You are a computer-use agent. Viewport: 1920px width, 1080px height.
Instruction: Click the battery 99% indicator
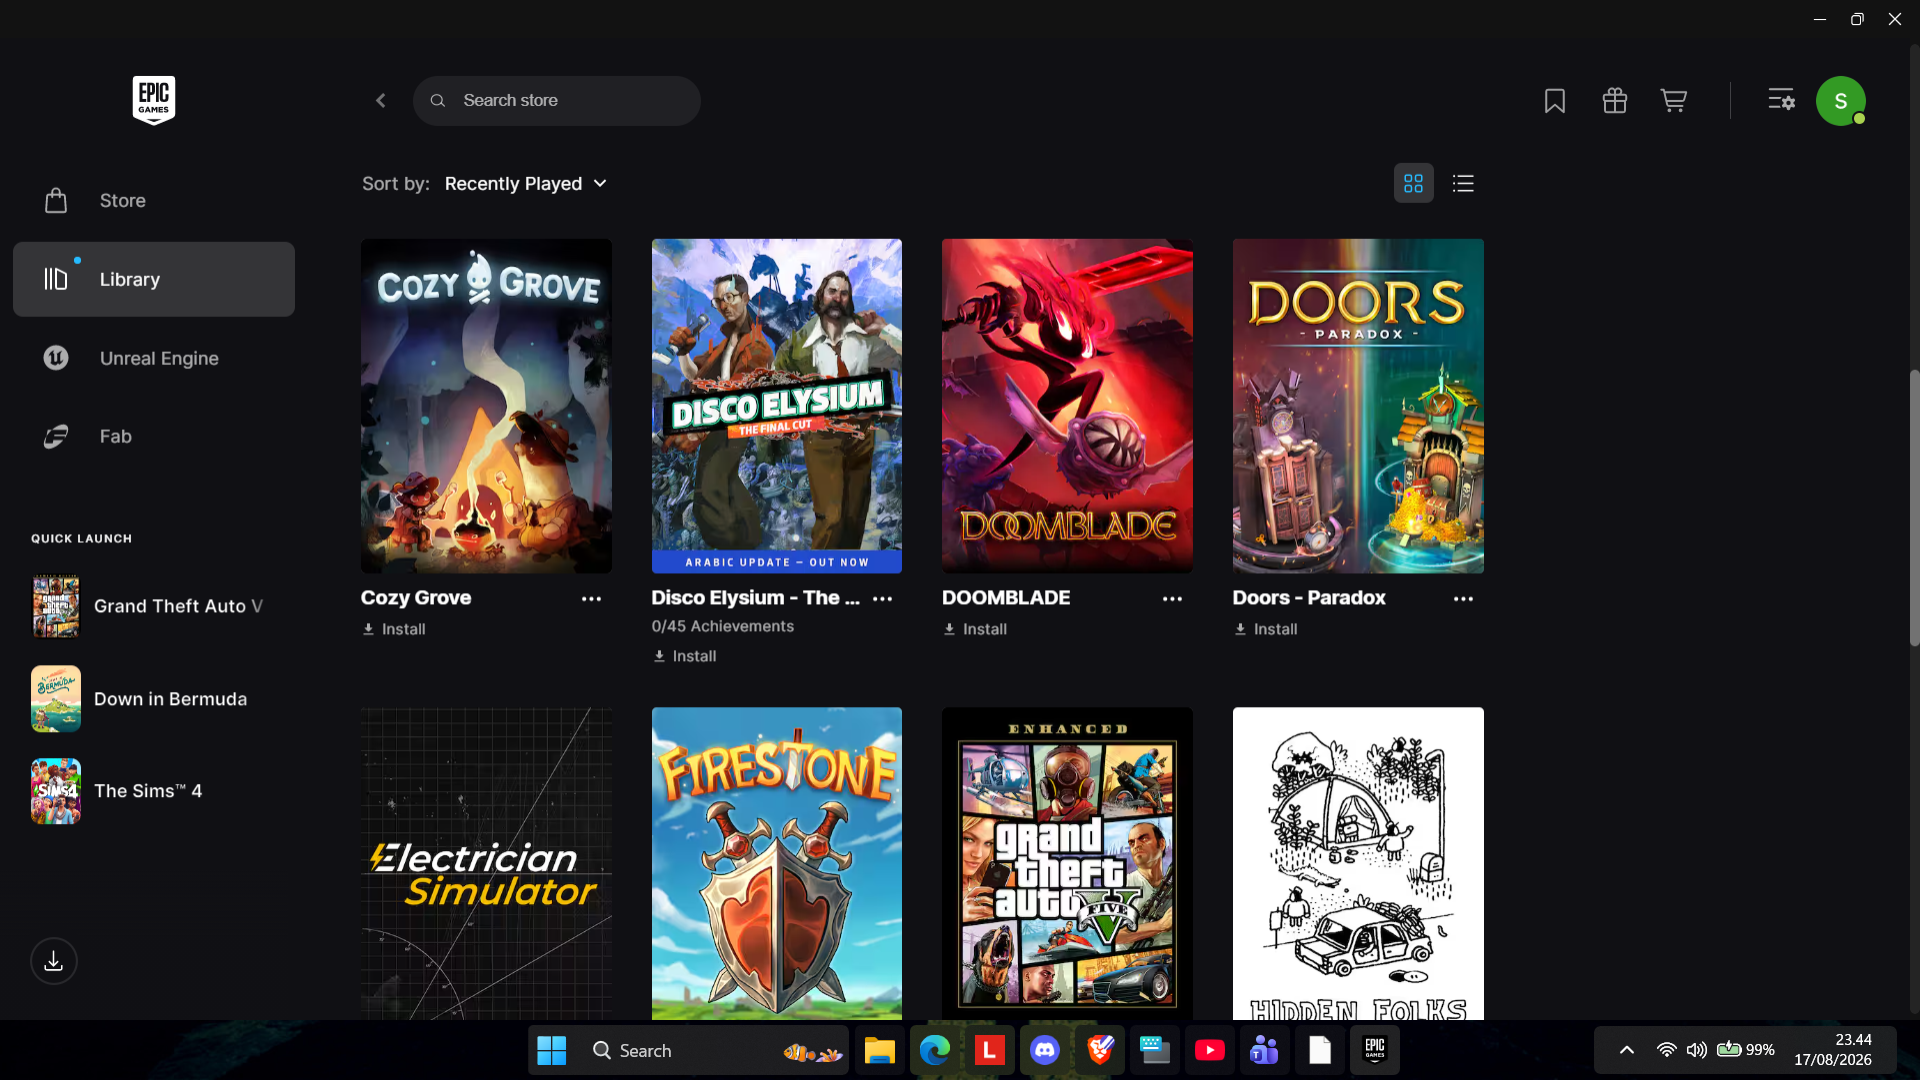click(x=1745, y=1050)
